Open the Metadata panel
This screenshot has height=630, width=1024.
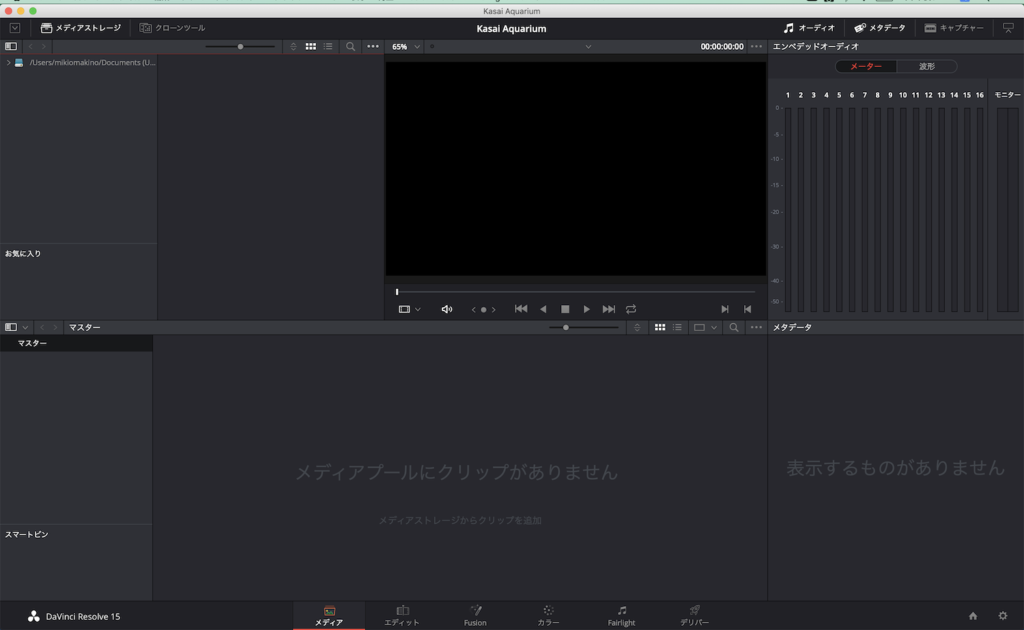pyautogui.click(x=876, y=28)
